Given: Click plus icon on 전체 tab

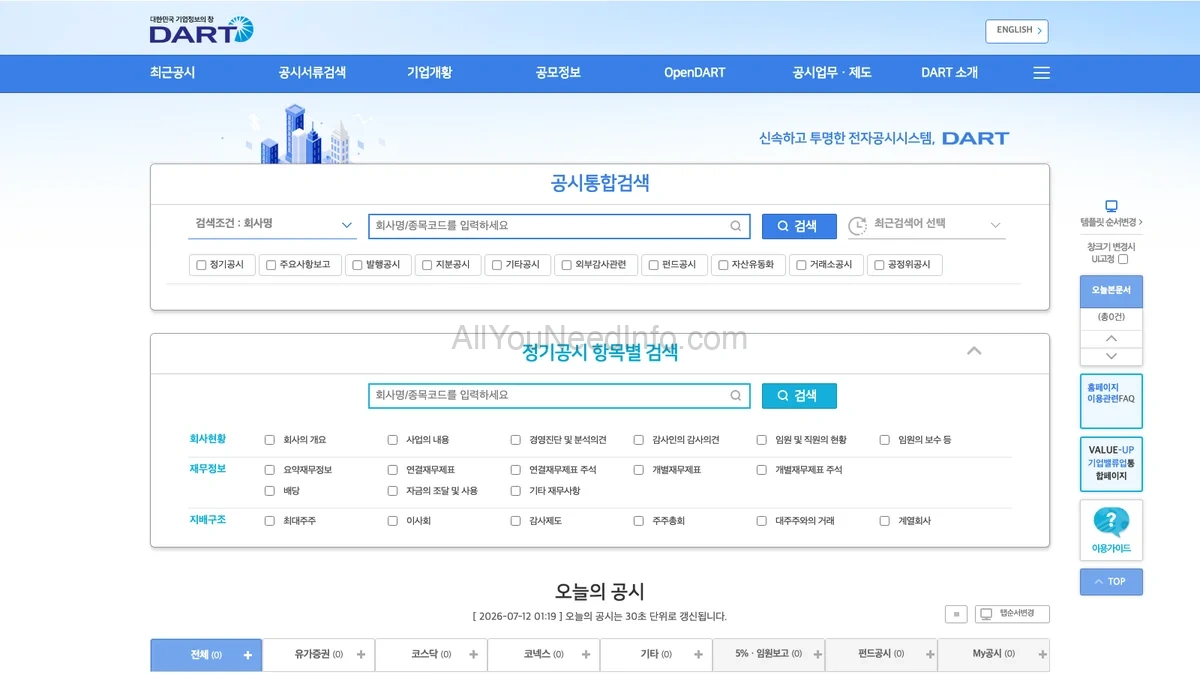Looking at the screenshot, I should click(247, 655).
